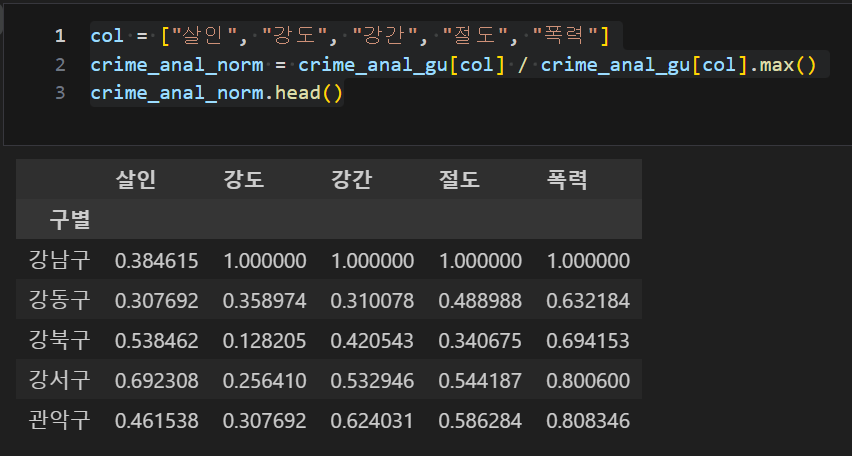852x456 pixels.
Task: Click the "폭력" string in the code list
Action: click(x=564, y=36)
